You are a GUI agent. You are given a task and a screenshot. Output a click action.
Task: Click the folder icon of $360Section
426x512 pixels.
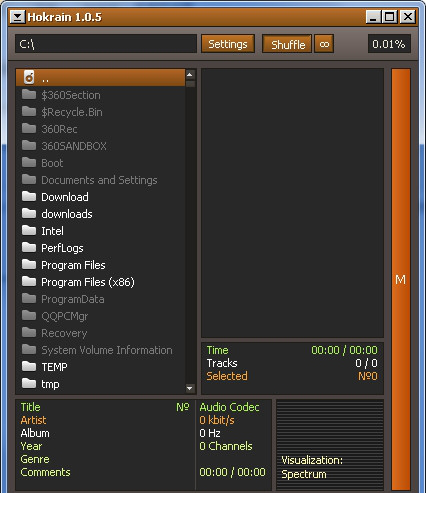(29, 95)
